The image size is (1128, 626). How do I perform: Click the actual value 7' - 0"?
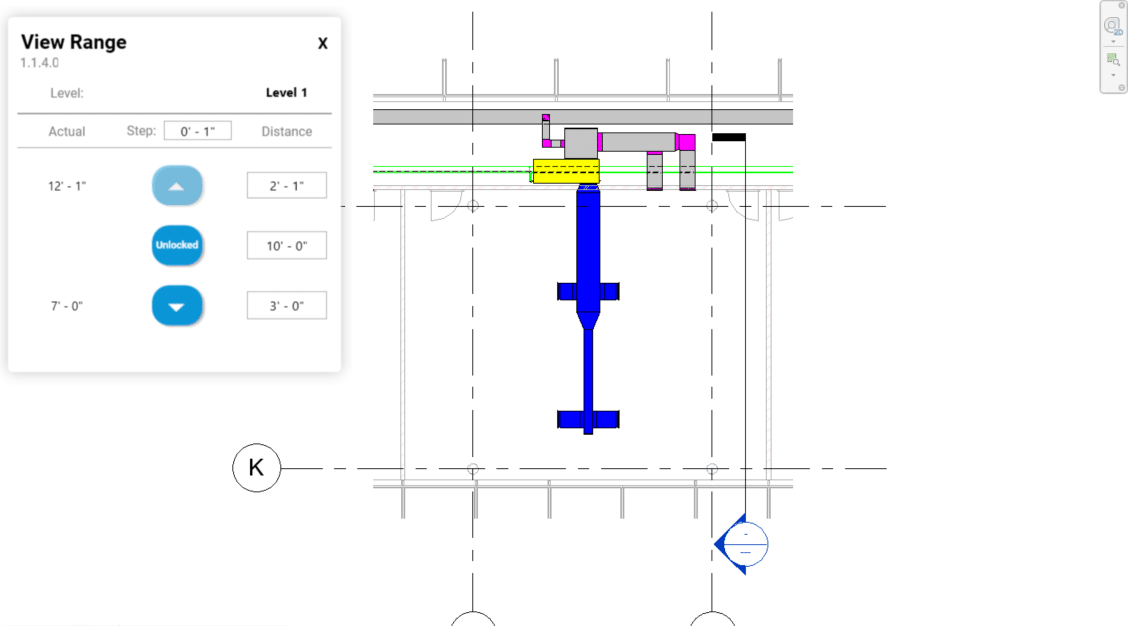pos(67,306)
